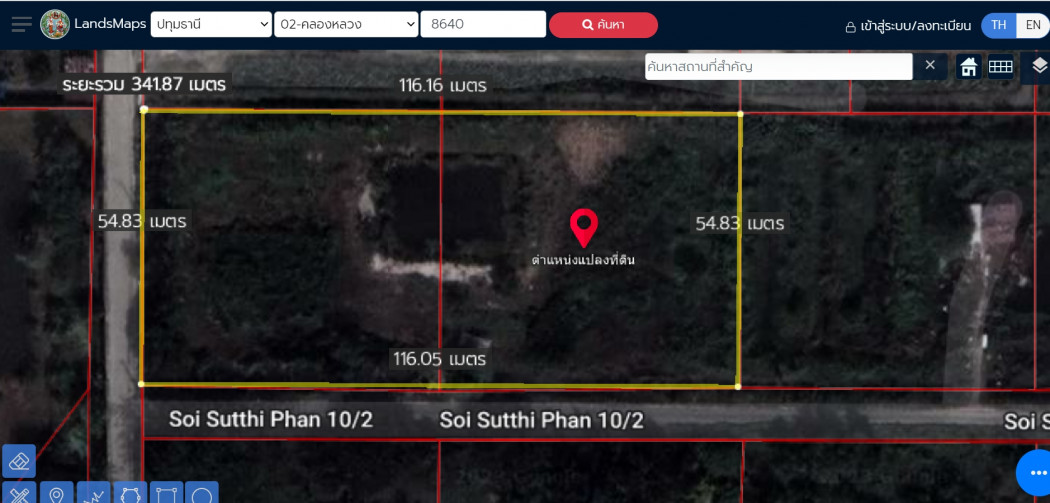
Task: Click the ค้นหาสถานที่สำคัญ search box
Action: pyautogui.click(x=778, y=66)
